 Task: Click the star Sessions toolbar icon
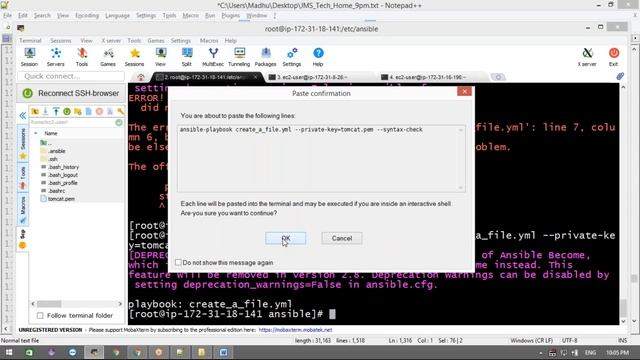(134, 57)
